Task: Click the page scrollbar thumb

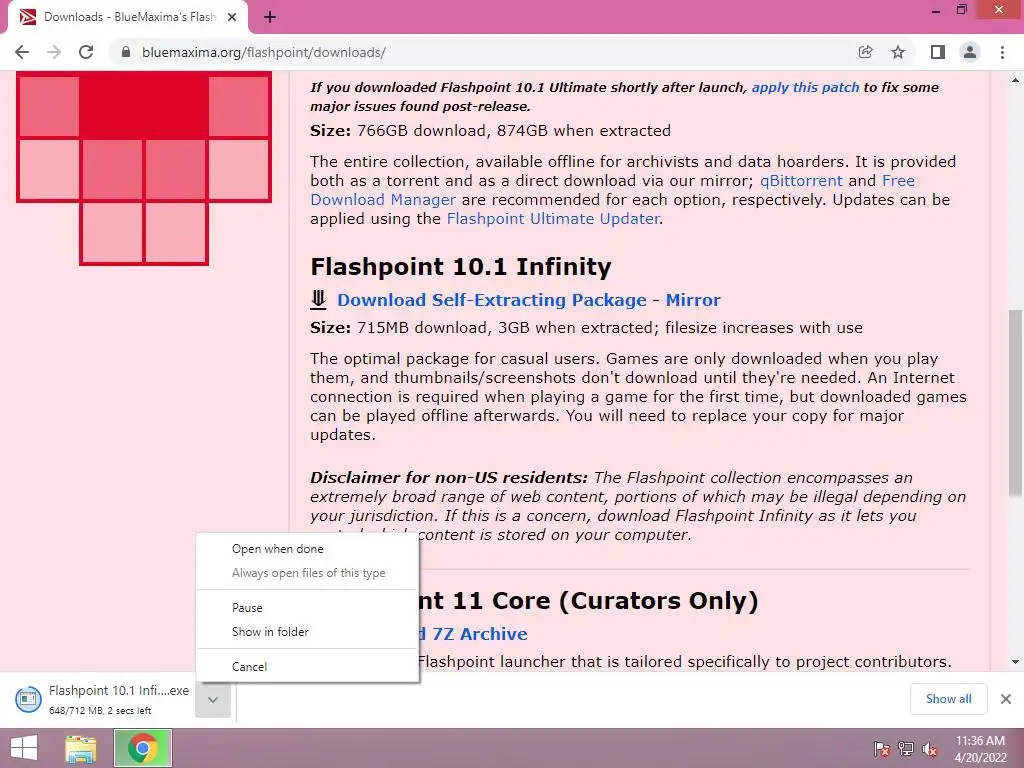Action: [1015, 403]
